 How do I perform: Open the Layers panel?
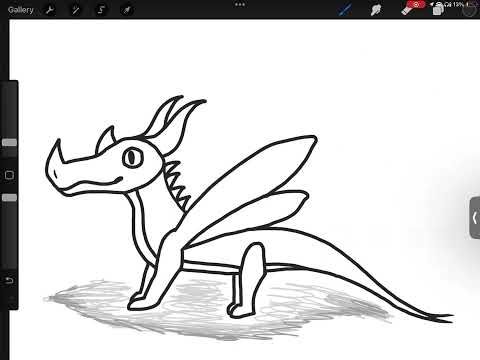coord(438,10)
